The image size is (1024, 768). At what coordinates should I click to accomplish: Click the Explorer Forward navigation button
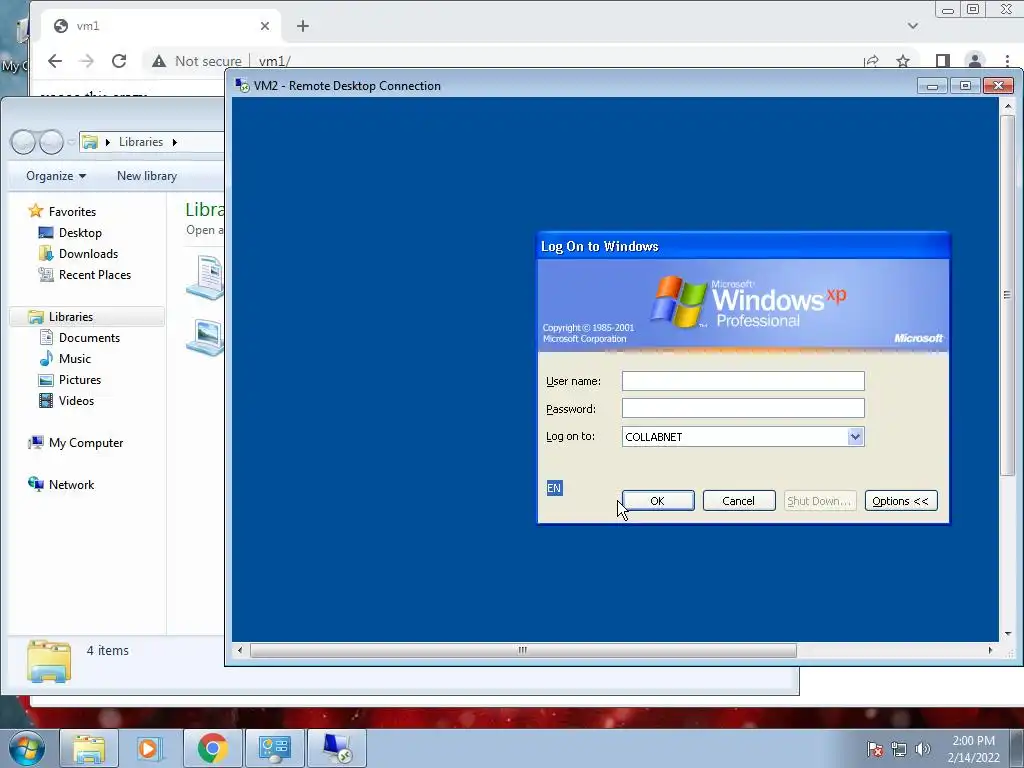(x=51, y=142)
